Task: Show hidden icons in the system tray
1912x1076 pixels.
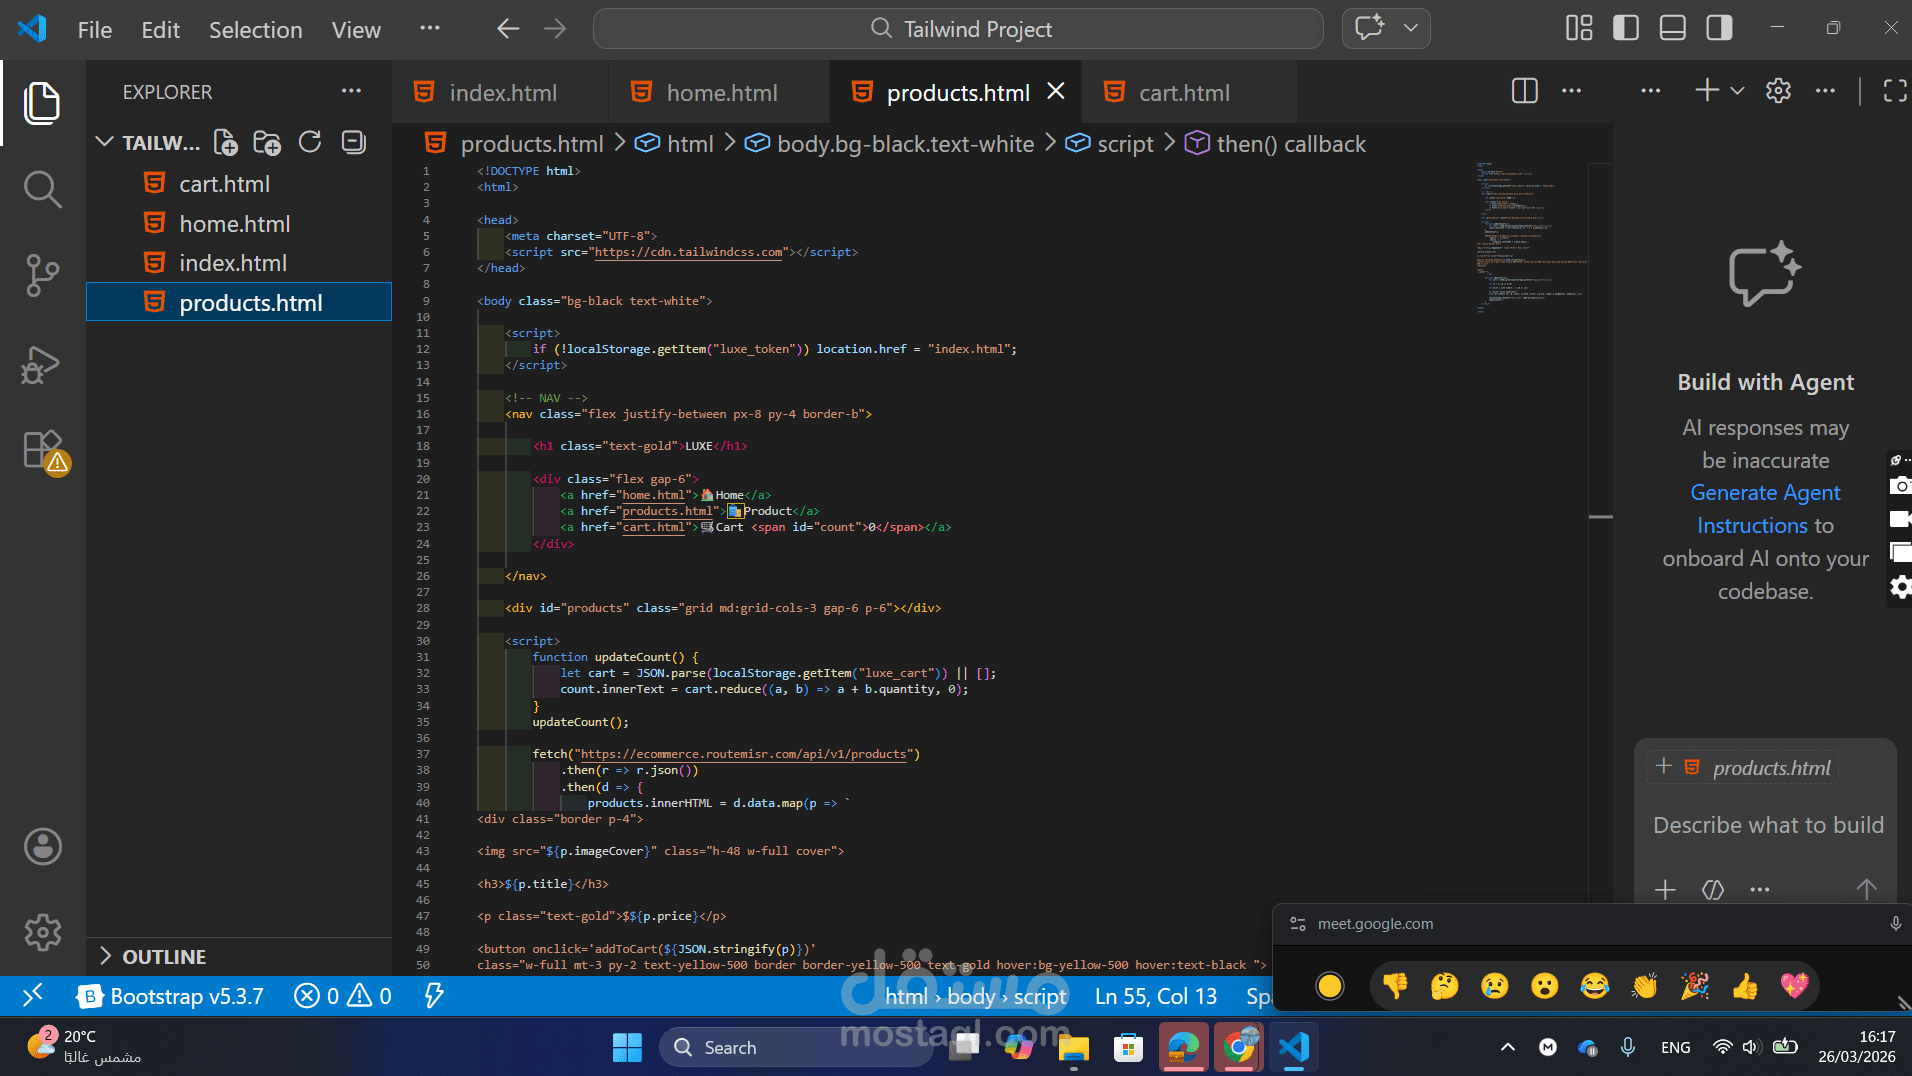Action: pos(1508,1047)
